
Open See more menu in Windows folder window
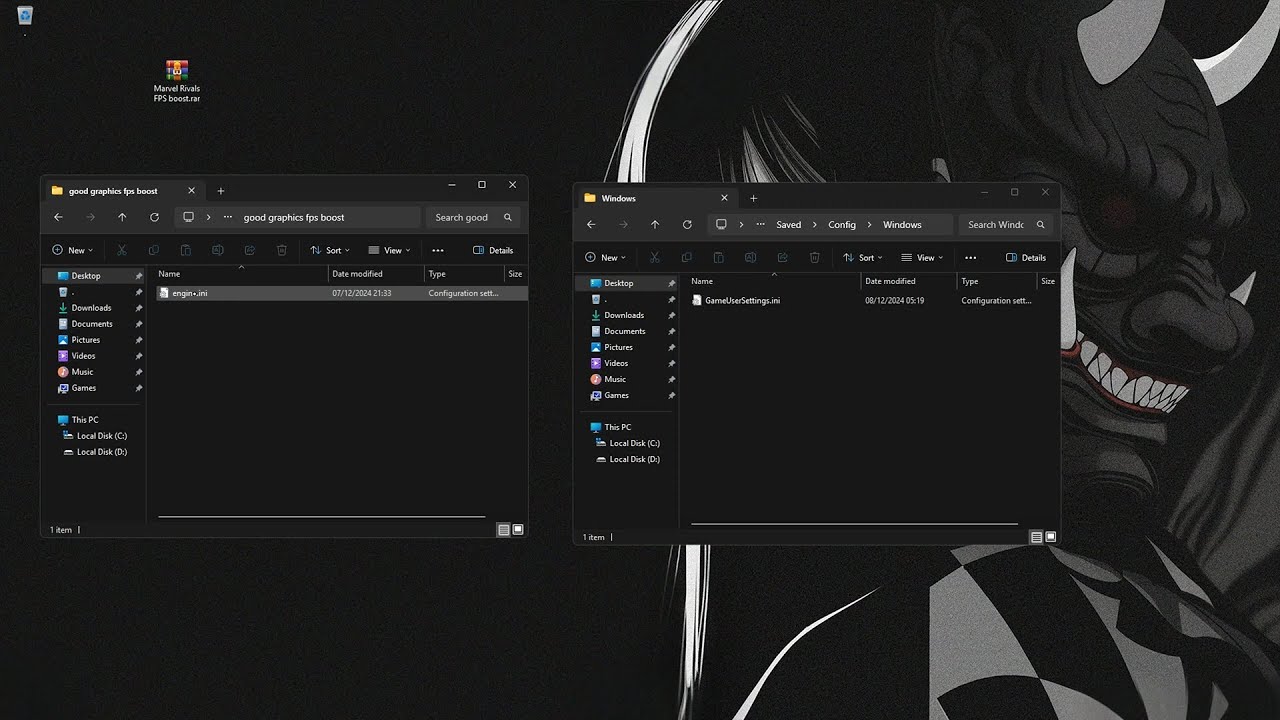coord(971,258)
